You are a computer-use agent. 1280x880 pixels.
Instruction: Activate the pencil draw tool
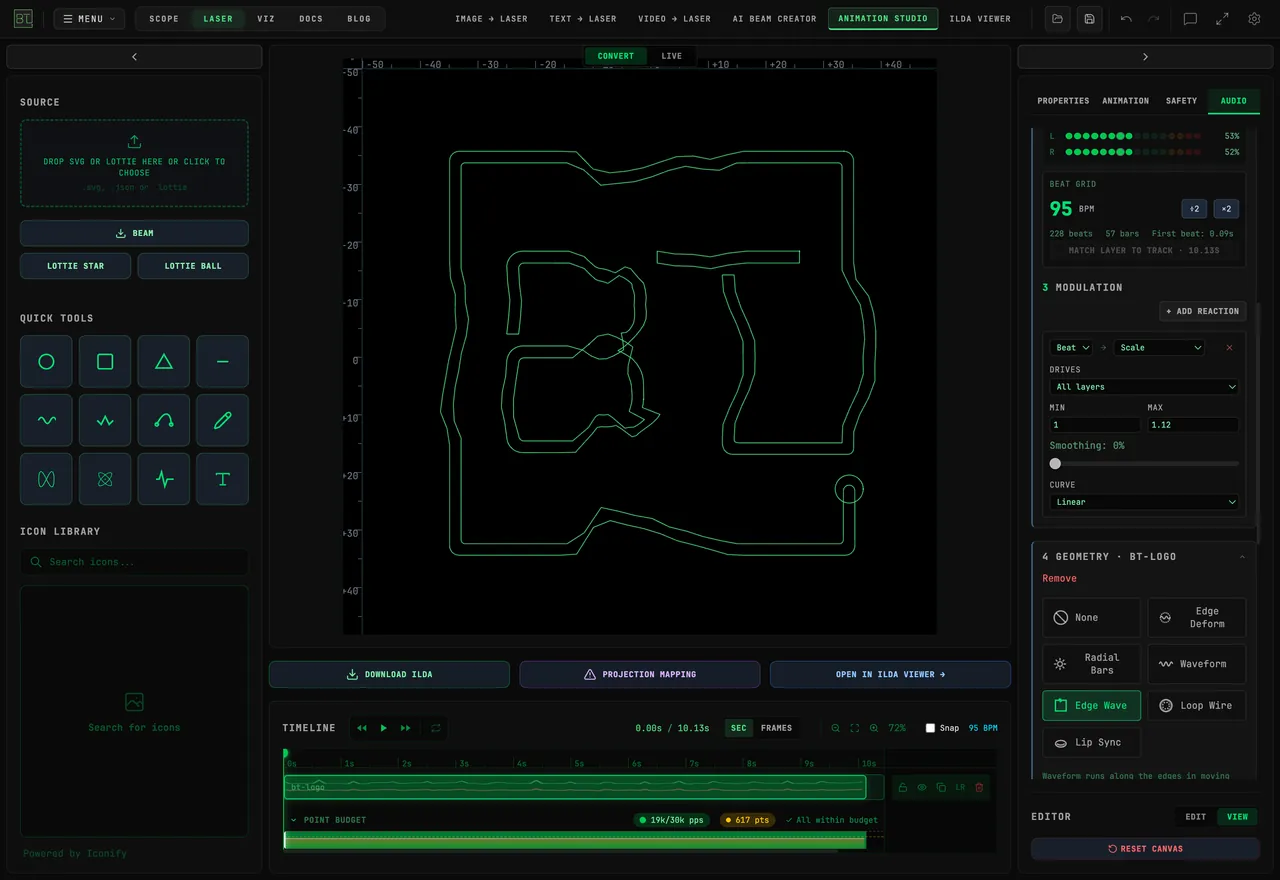223,421
